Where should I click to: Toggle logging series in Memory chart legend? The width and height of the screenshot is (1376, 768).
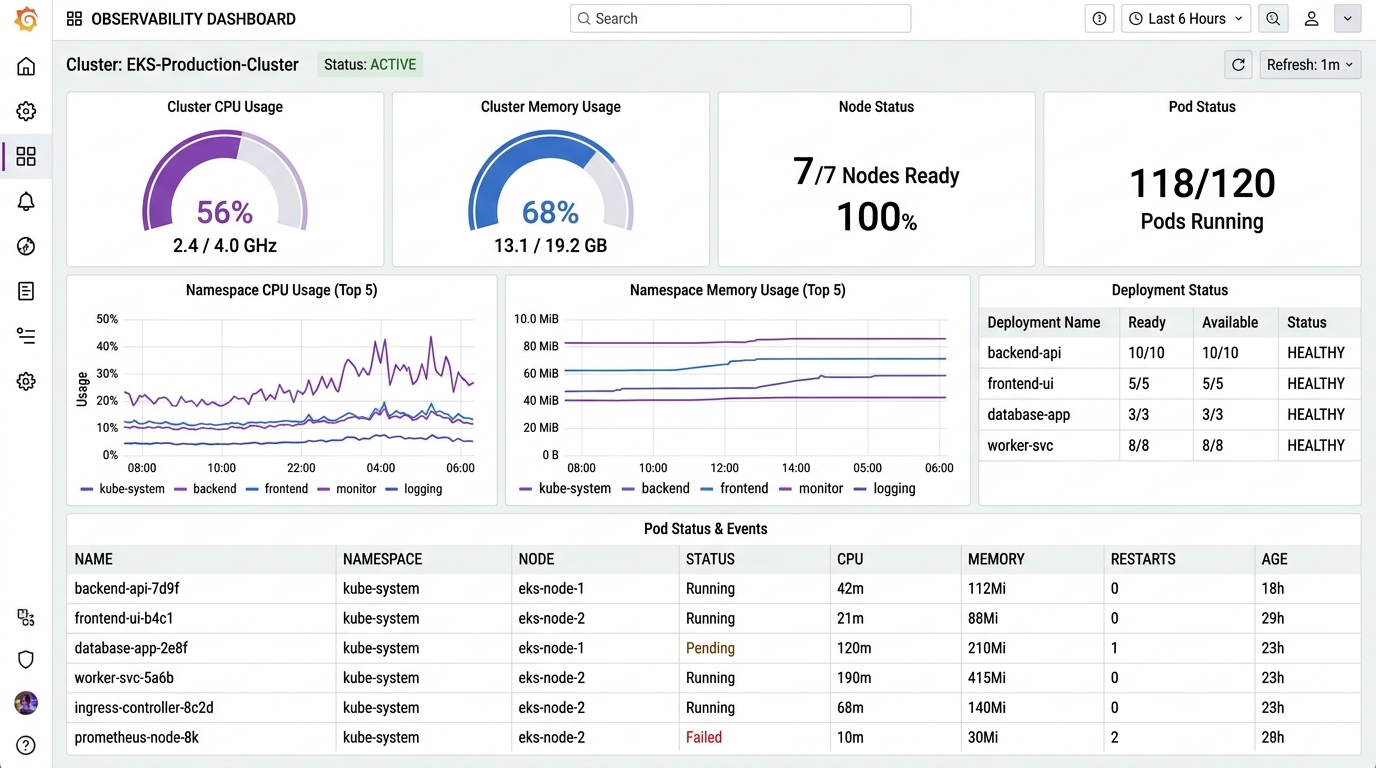tap(885, 489)
